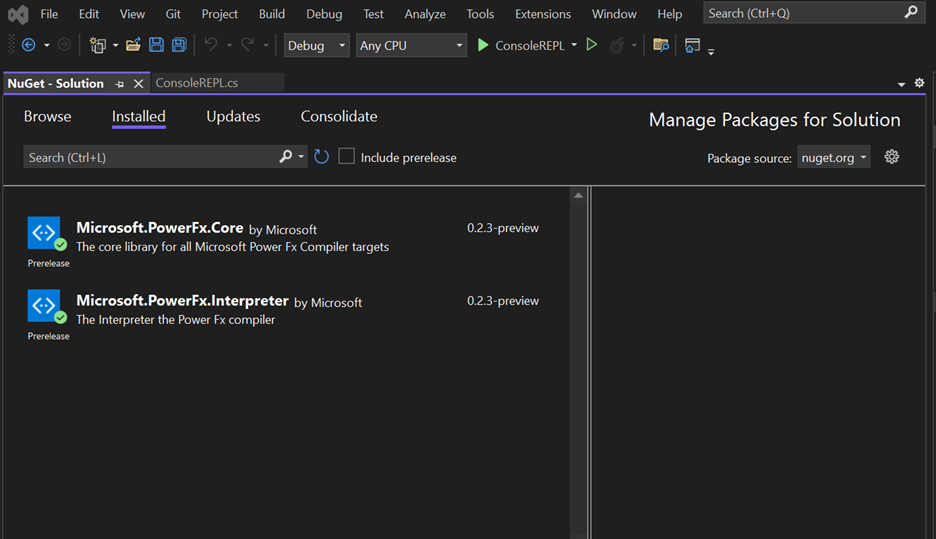
Task: Open the Any CPU platform dropdown
Action: pyautogui.click(x=411, y=45)
